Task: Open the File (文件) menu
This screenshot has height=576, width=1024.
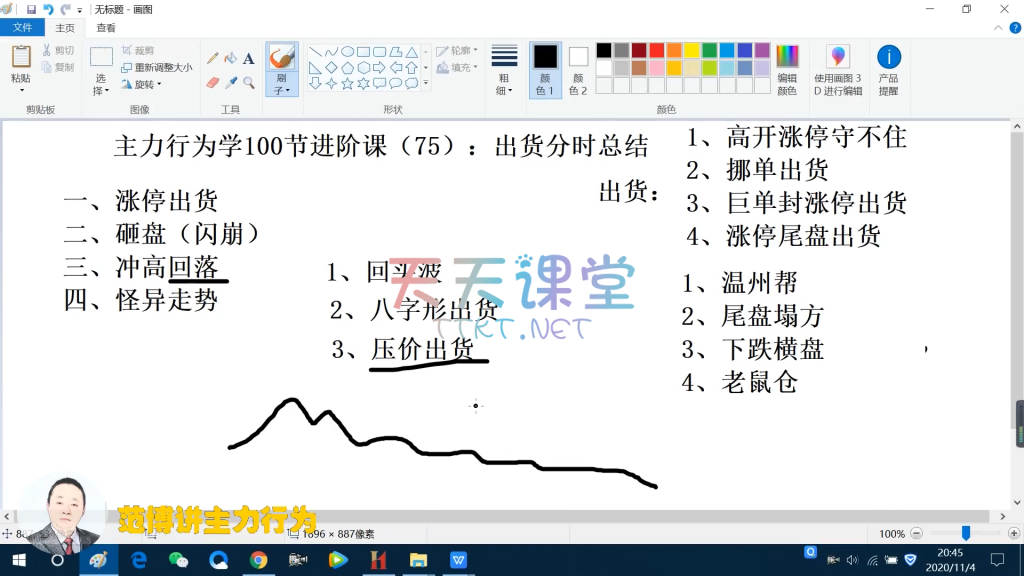Action: pos(22,28)
